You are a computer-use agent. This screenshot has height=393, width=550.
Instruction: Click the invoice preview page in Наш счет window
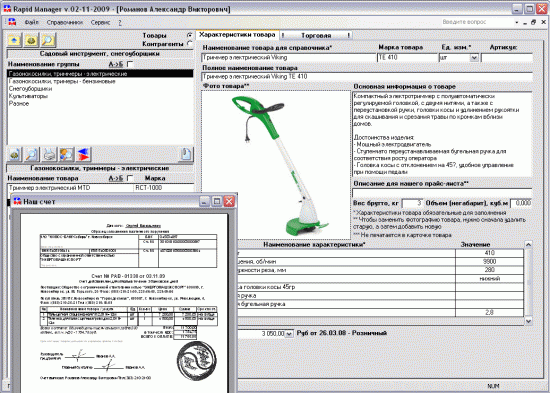pyautogui.click(x=124, y=303)
